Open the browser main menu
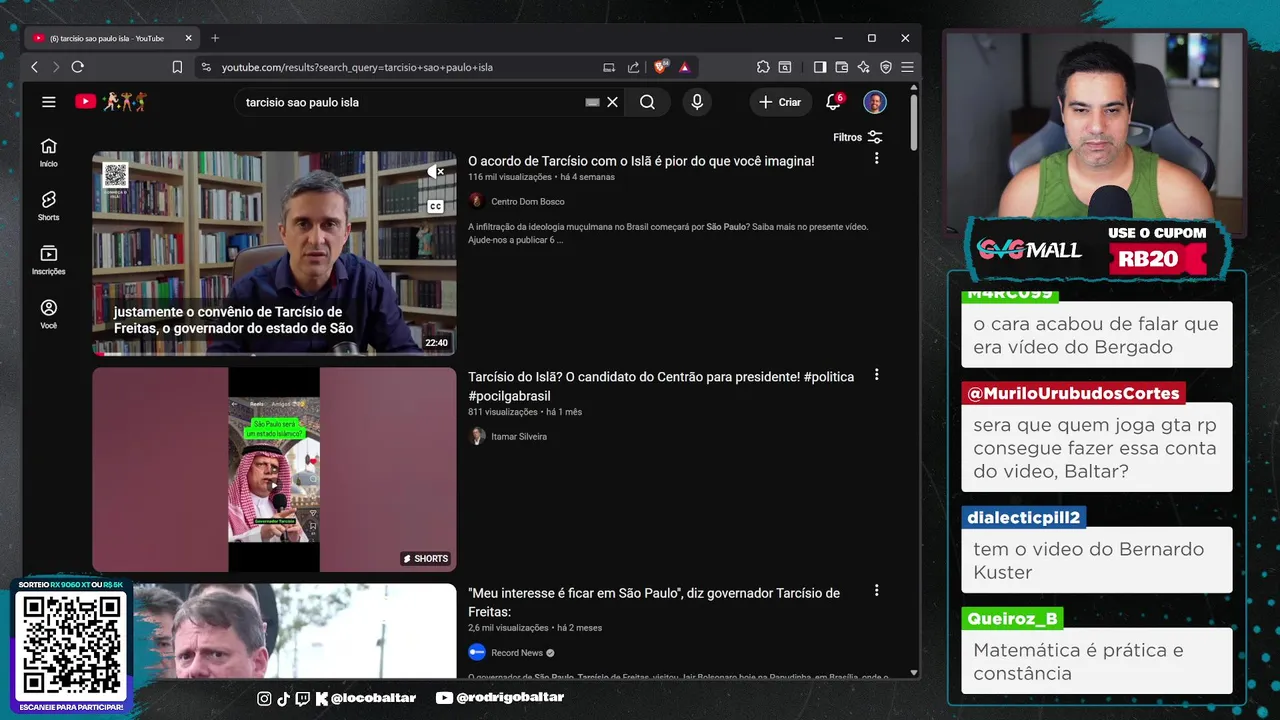The width and height of the screenshot is (1280, 720). pos(907,67)
